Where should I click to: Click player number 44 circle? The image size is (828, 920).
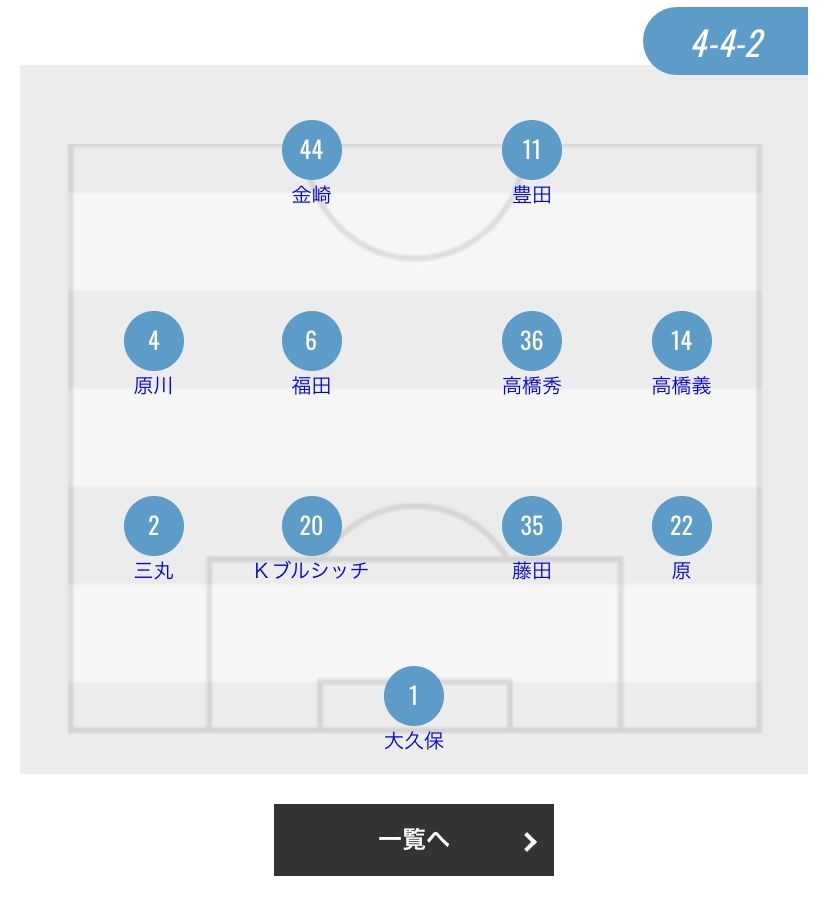[x=311, y=150]
